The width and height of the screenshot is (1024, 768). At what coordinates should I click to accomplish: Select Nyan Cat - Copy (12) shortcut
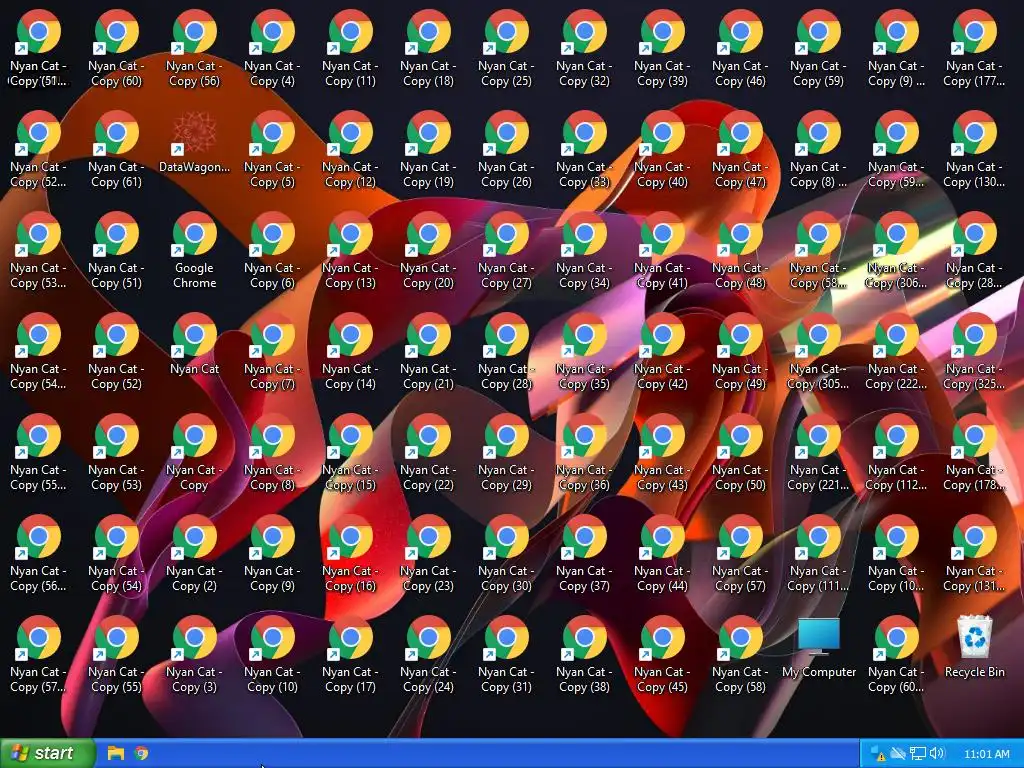coord(350,150)
